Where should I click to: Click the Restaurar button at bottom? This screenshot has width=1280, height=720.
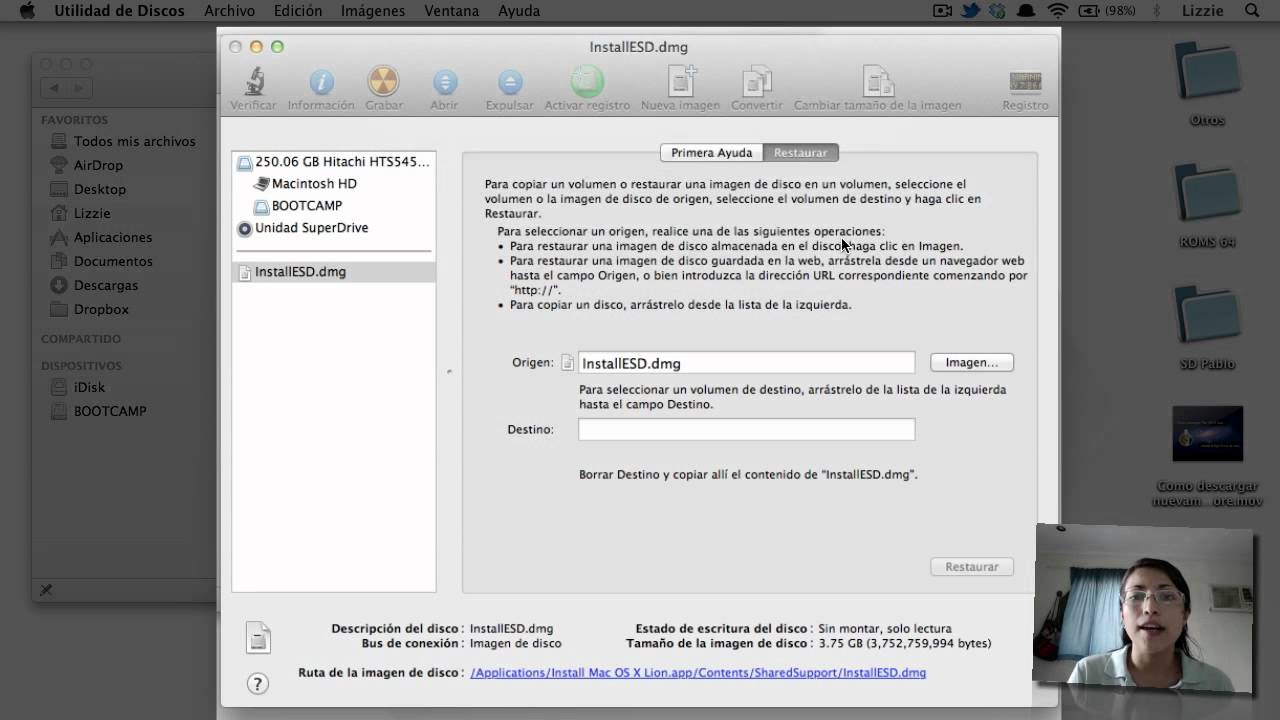tap(972, 566)
